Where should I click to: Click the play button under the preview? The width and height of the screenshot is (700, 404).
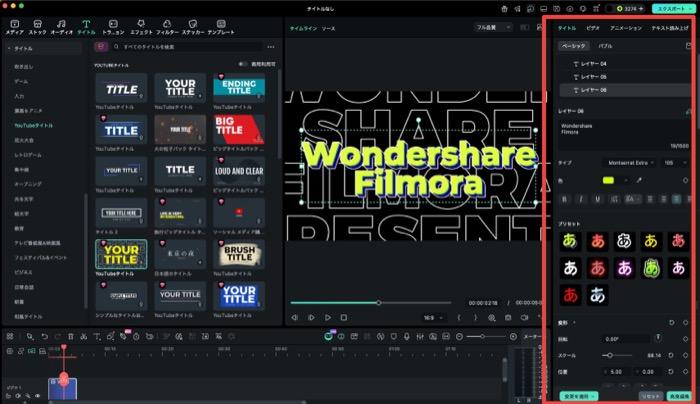click(x=328, y=317)
